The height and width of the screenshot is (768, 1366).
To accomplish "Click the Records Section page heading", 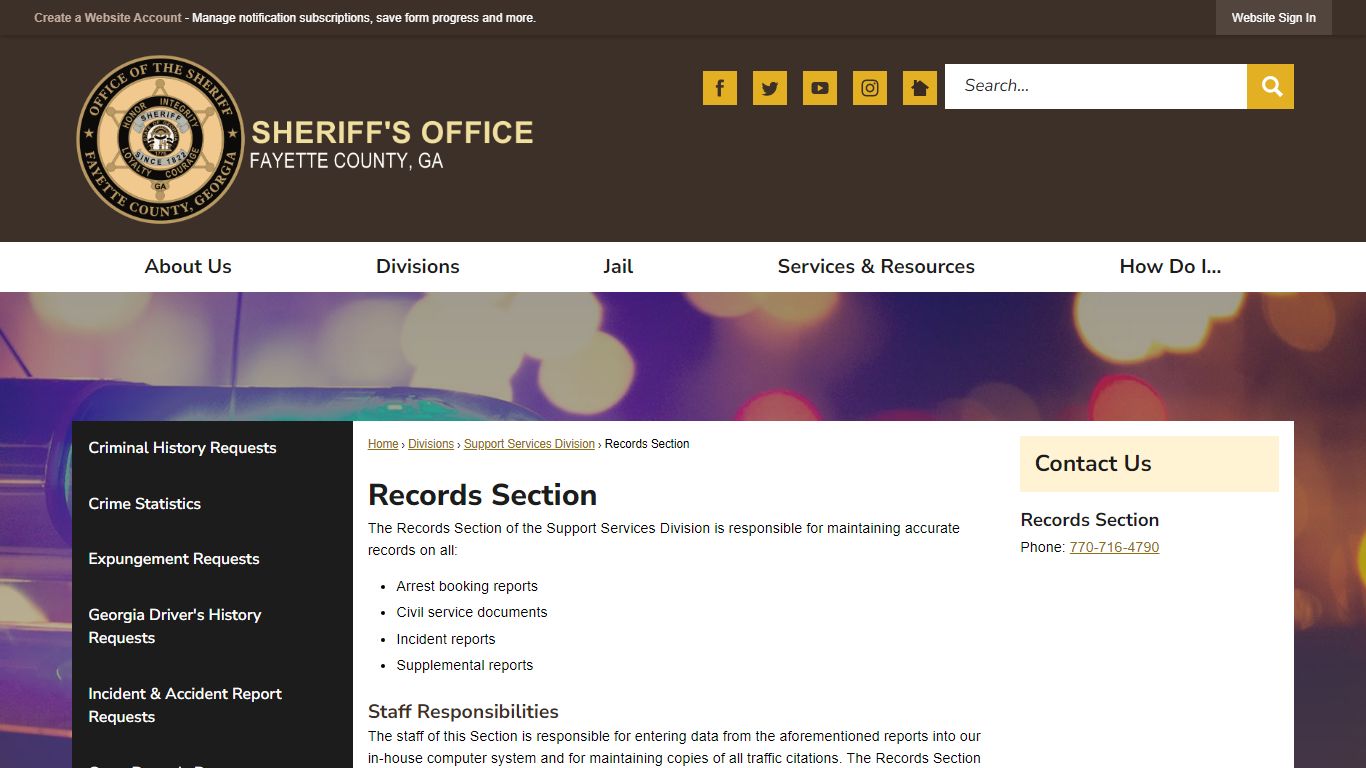I will pos(482,495).
